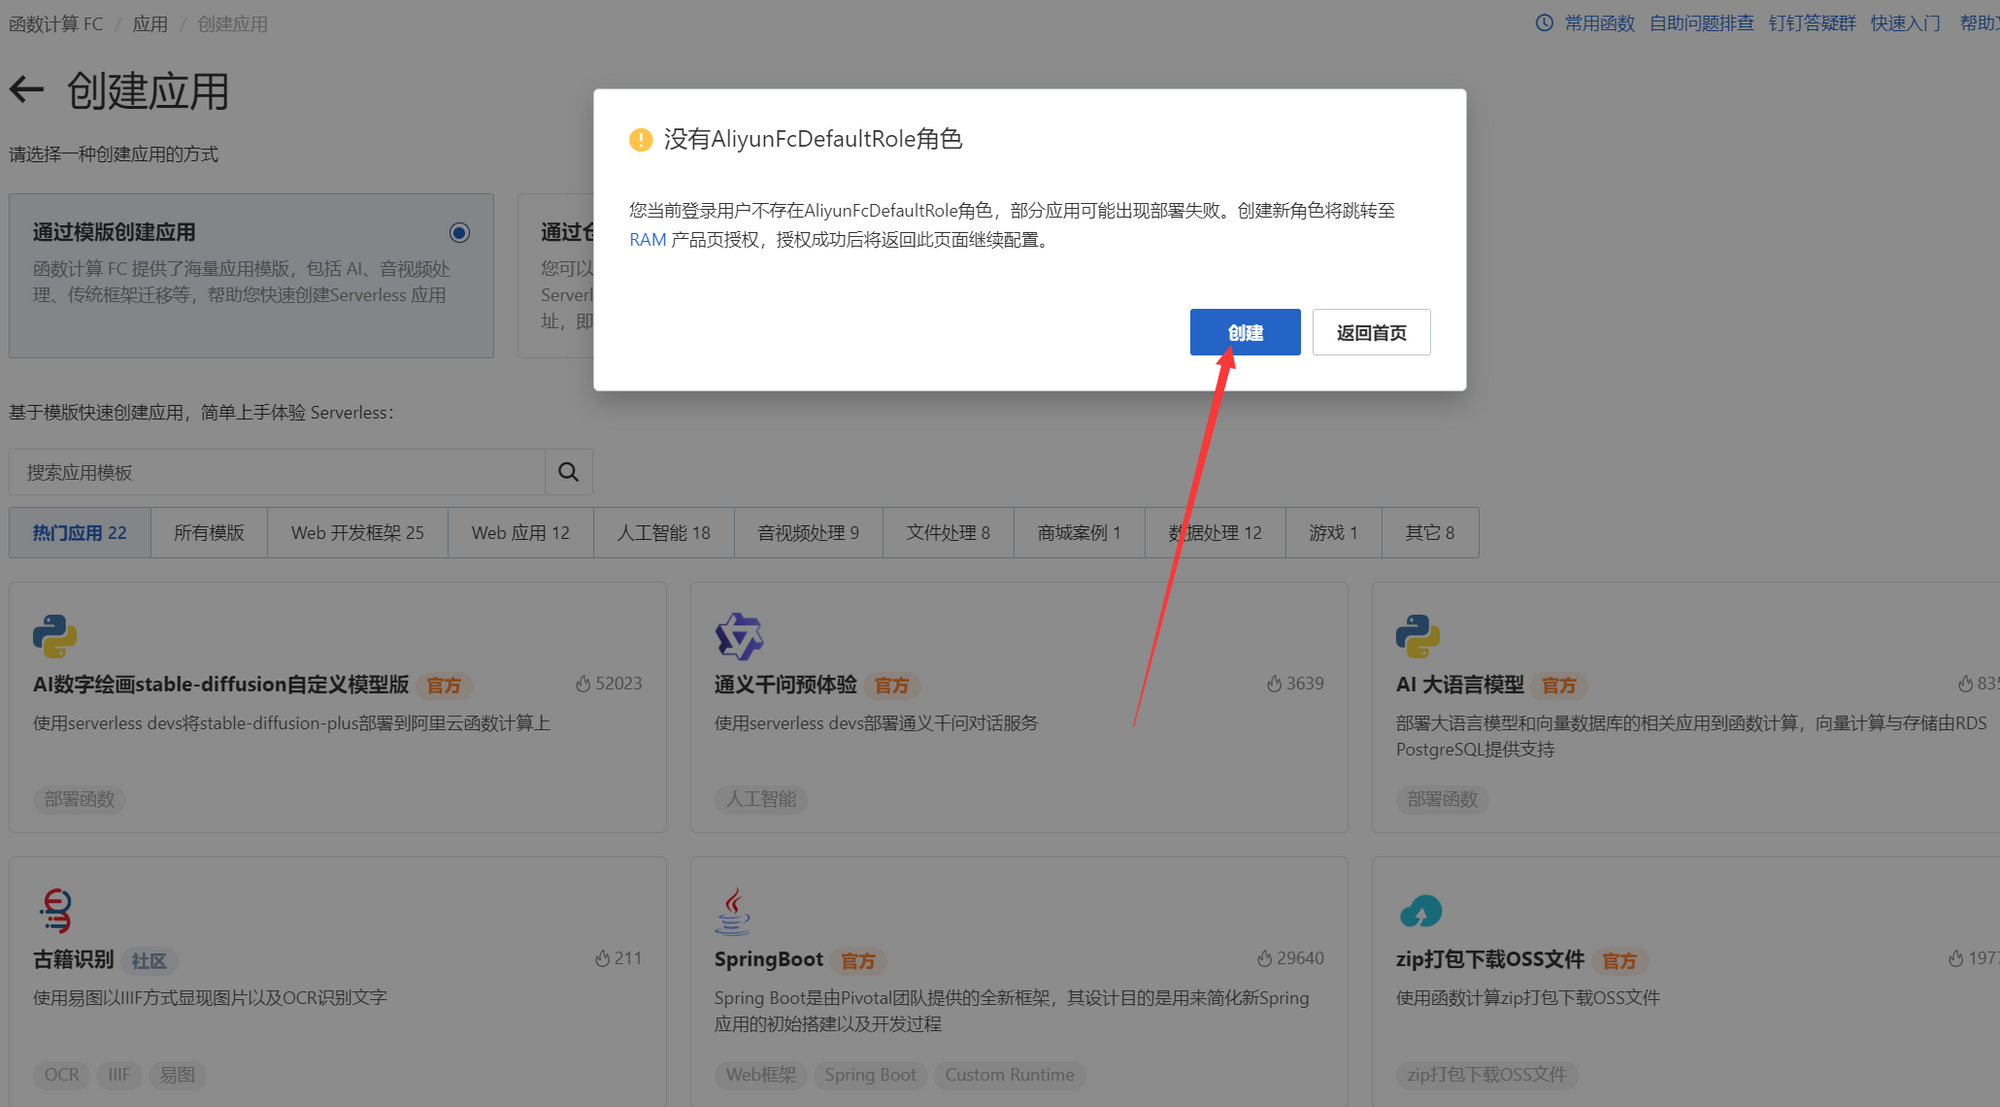Switch to the 数据处理 12 tab
Image resolution: width=2000 pixels, height=1107 pixels.
coord(1214,532)
